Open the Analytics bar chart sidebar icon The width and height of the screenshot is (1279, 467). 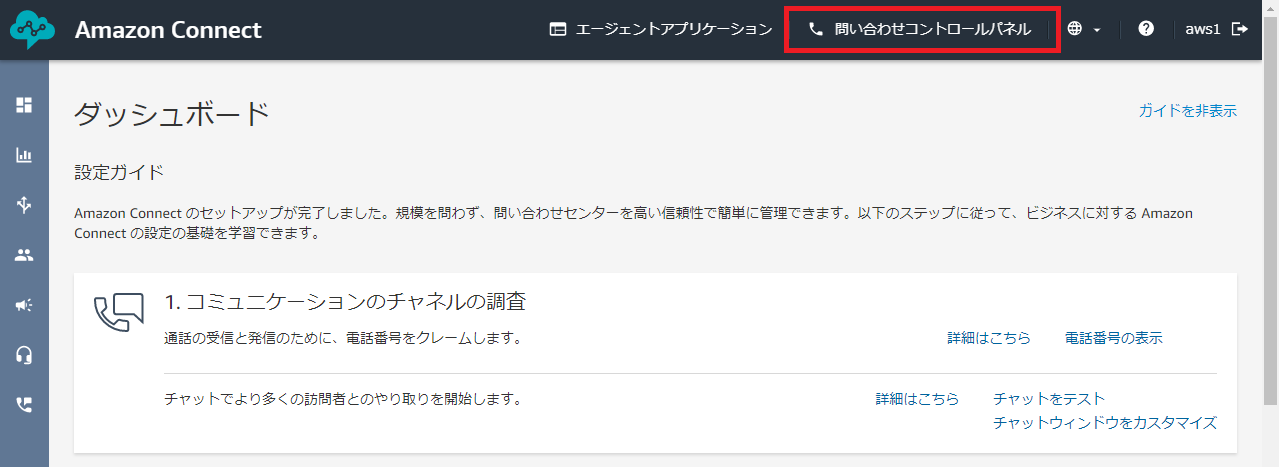click(24, 155)
